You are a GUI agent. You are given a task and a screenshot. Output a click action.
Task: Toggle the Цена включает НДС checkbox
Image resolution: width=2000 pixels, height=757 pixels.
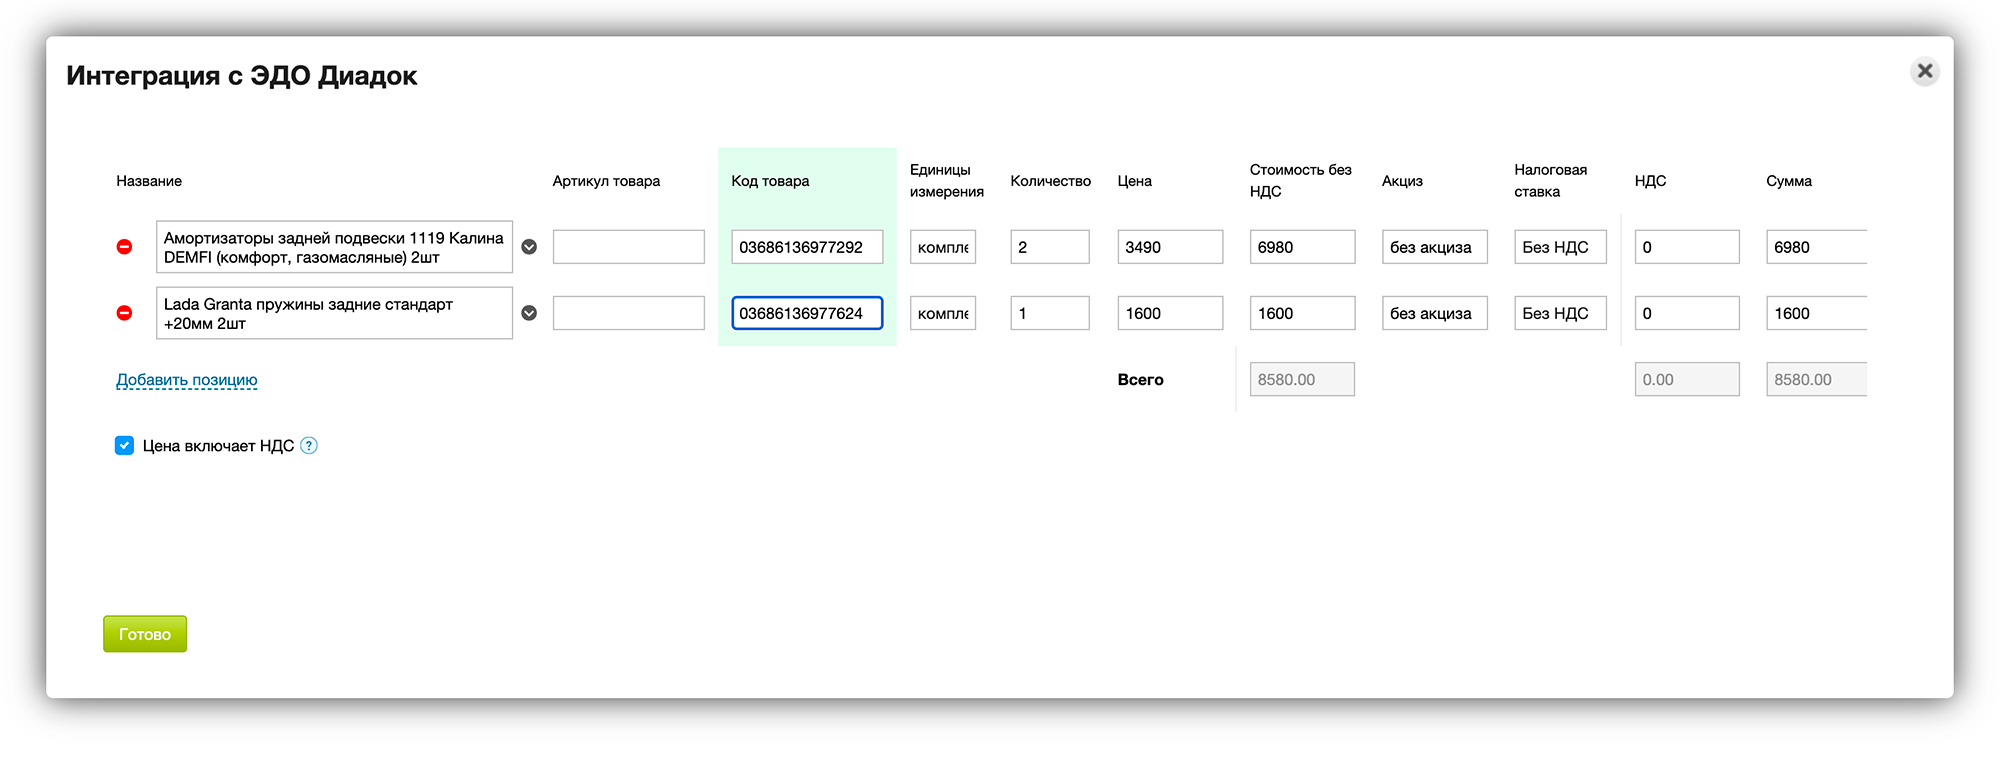(x=124, y=446)
